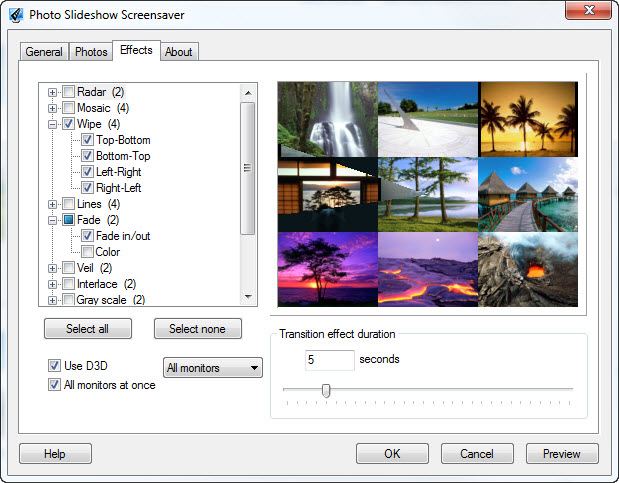Screen dimensions: 619x483
Task: Uncheck the Top-Bottom wipe effect
Action: pos(88,140)
